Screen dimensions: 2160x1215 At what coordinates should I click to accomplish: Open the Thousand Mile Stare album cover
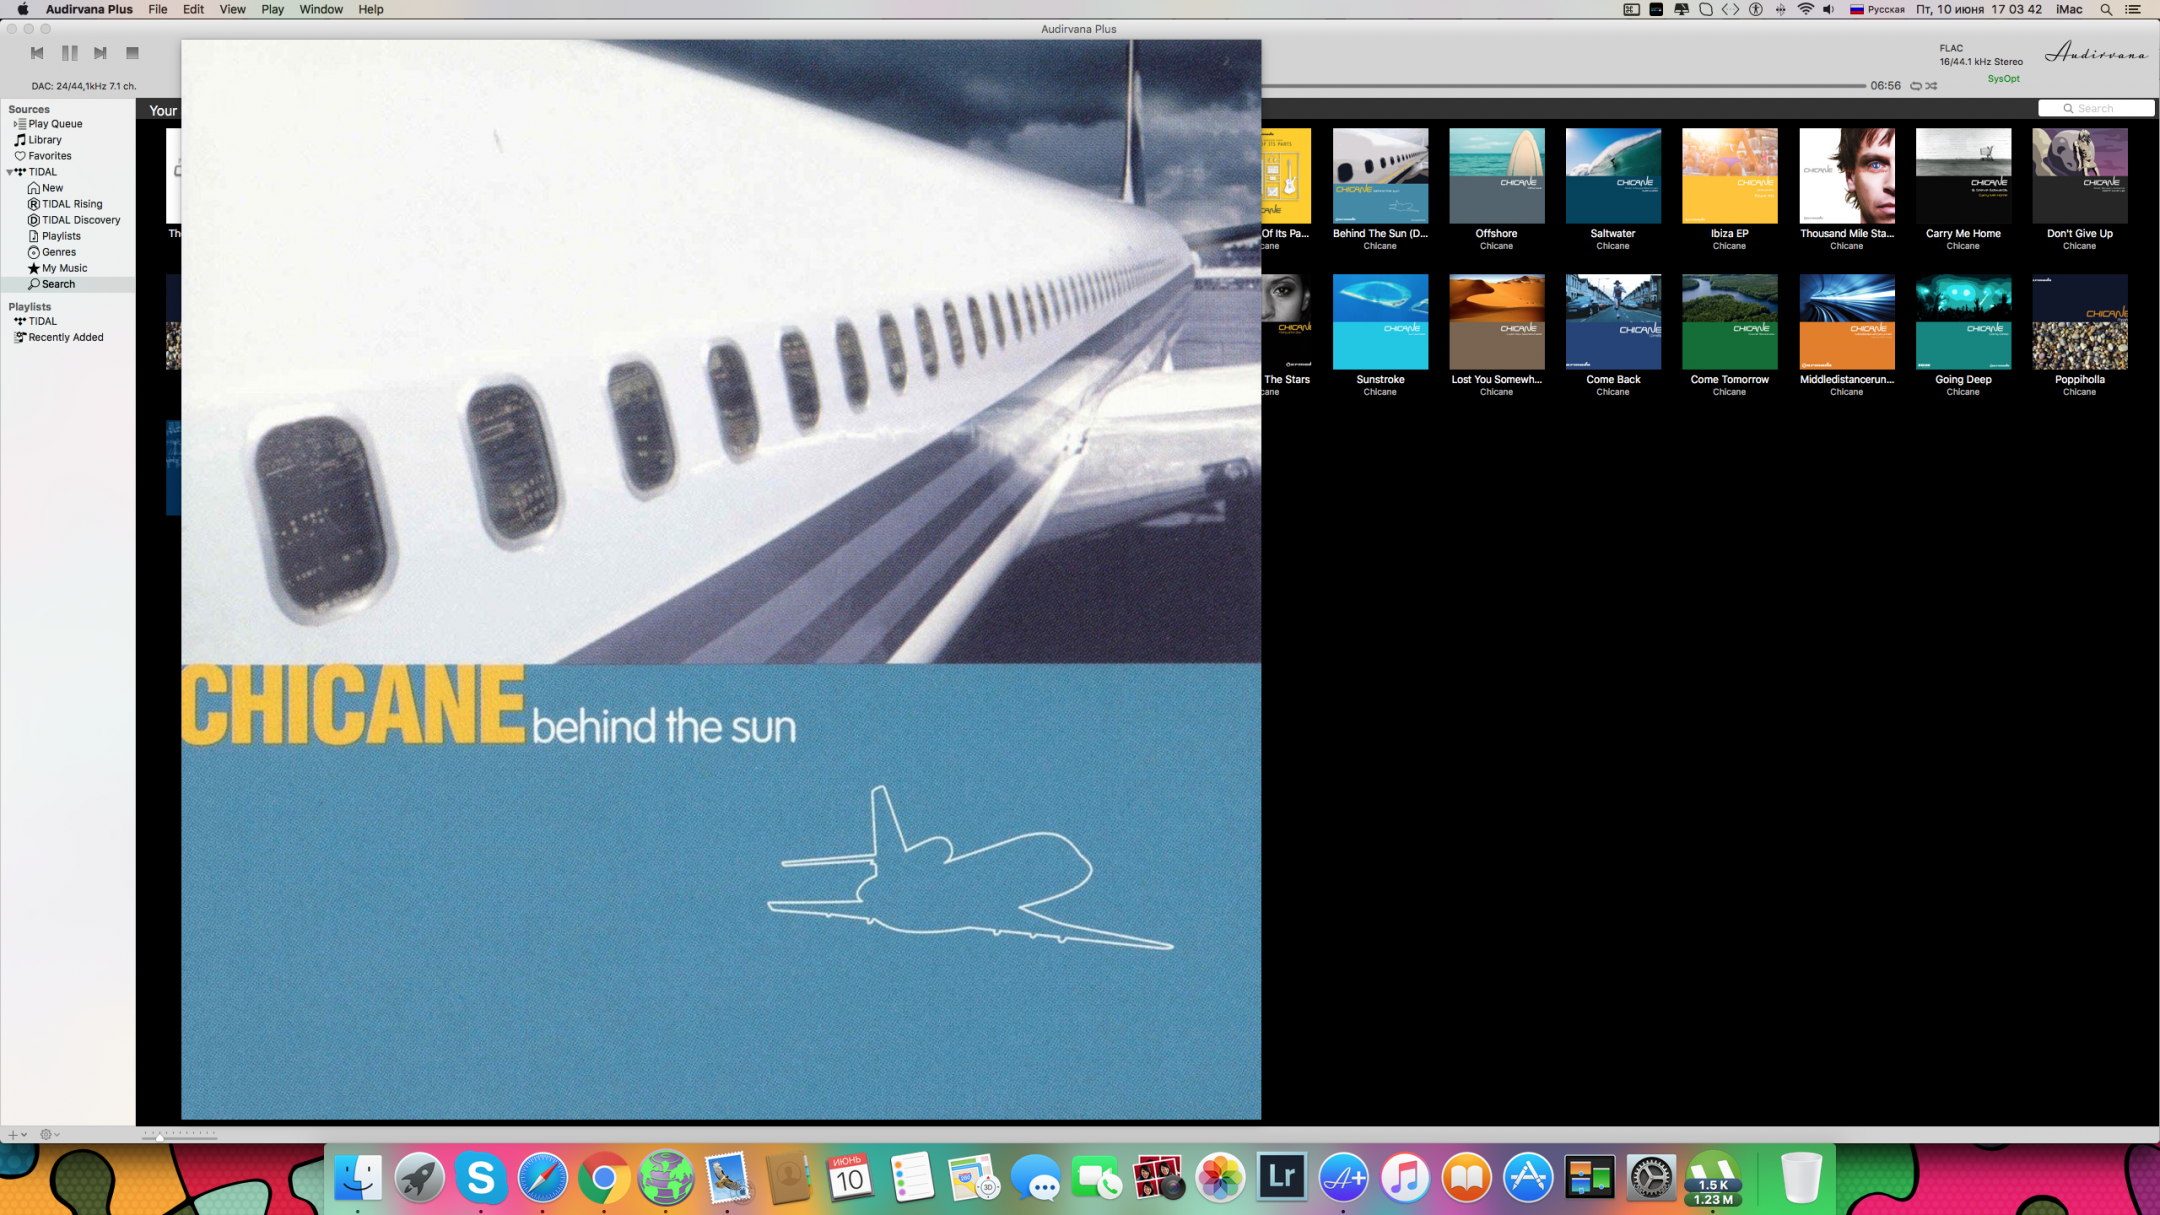point(1846,175)
